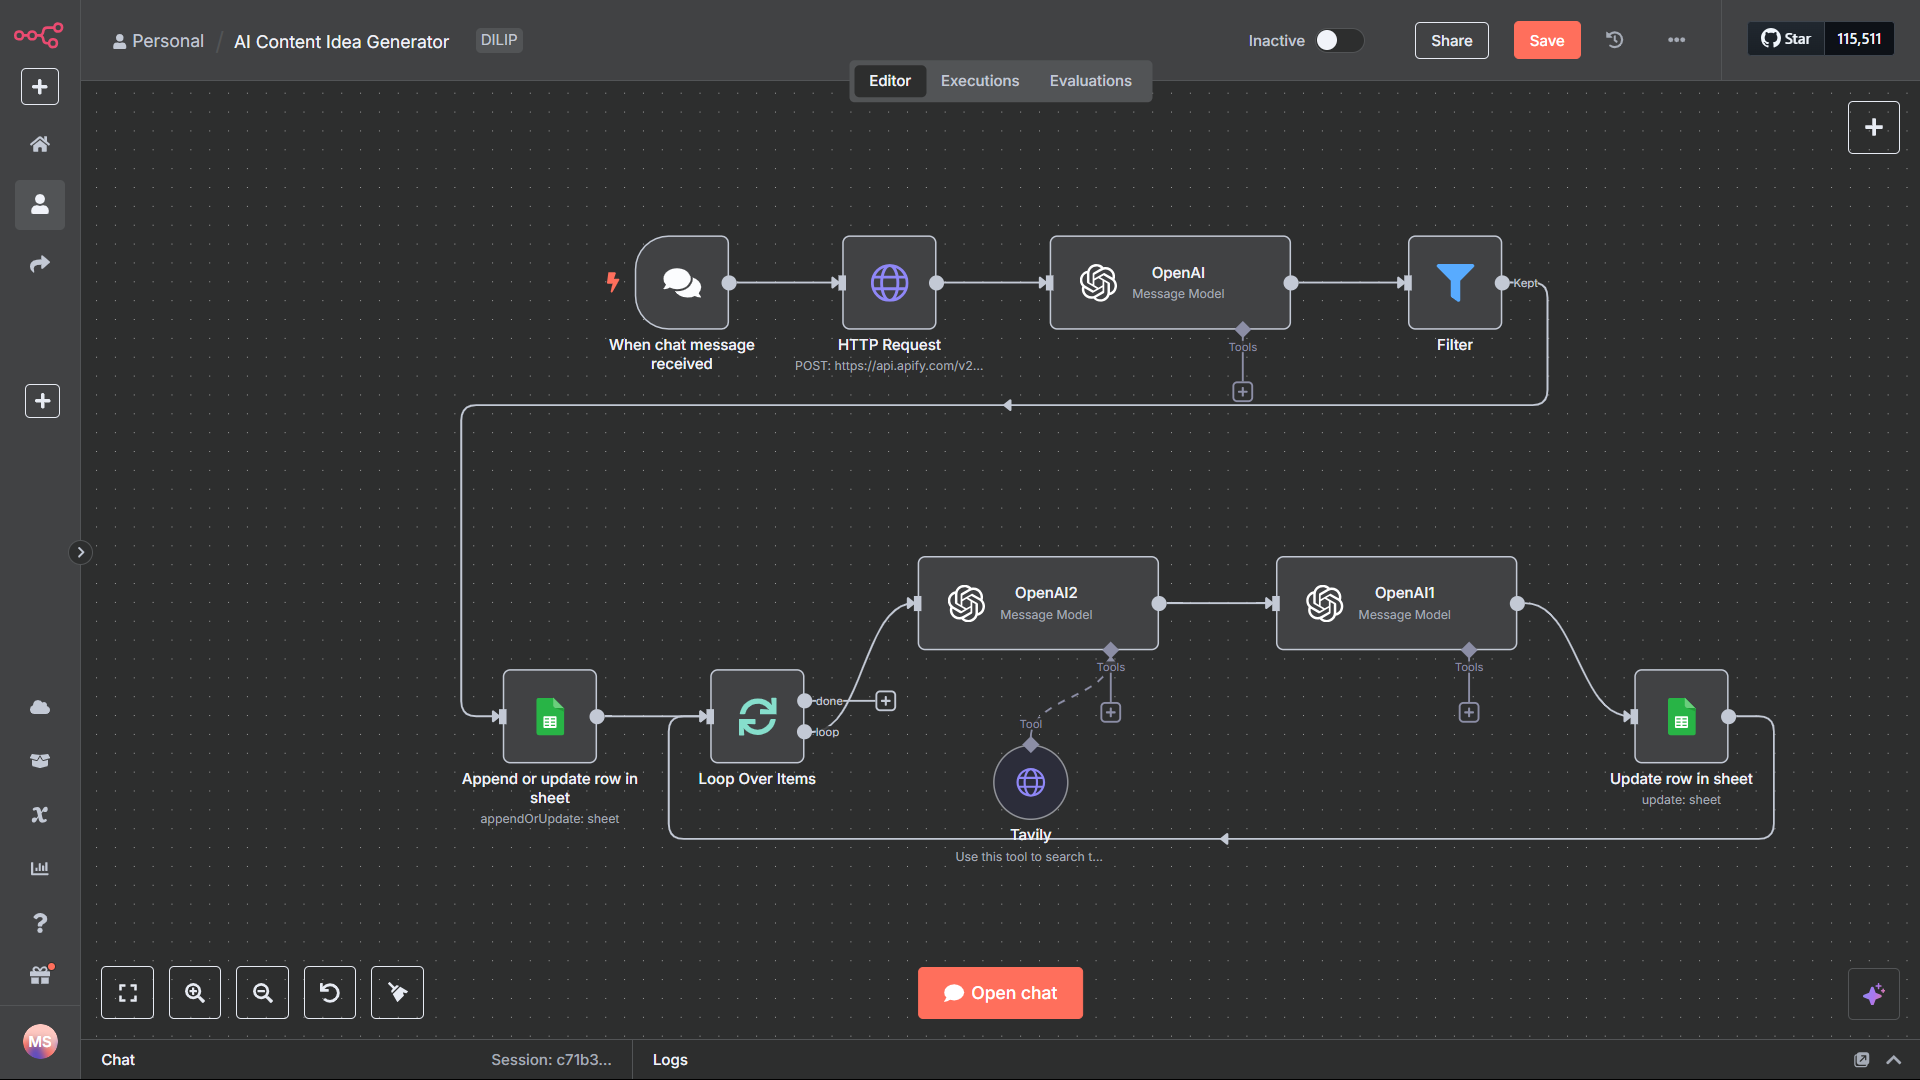
Task: Click the Tavily tool node
Action: tap(1030, 782)
